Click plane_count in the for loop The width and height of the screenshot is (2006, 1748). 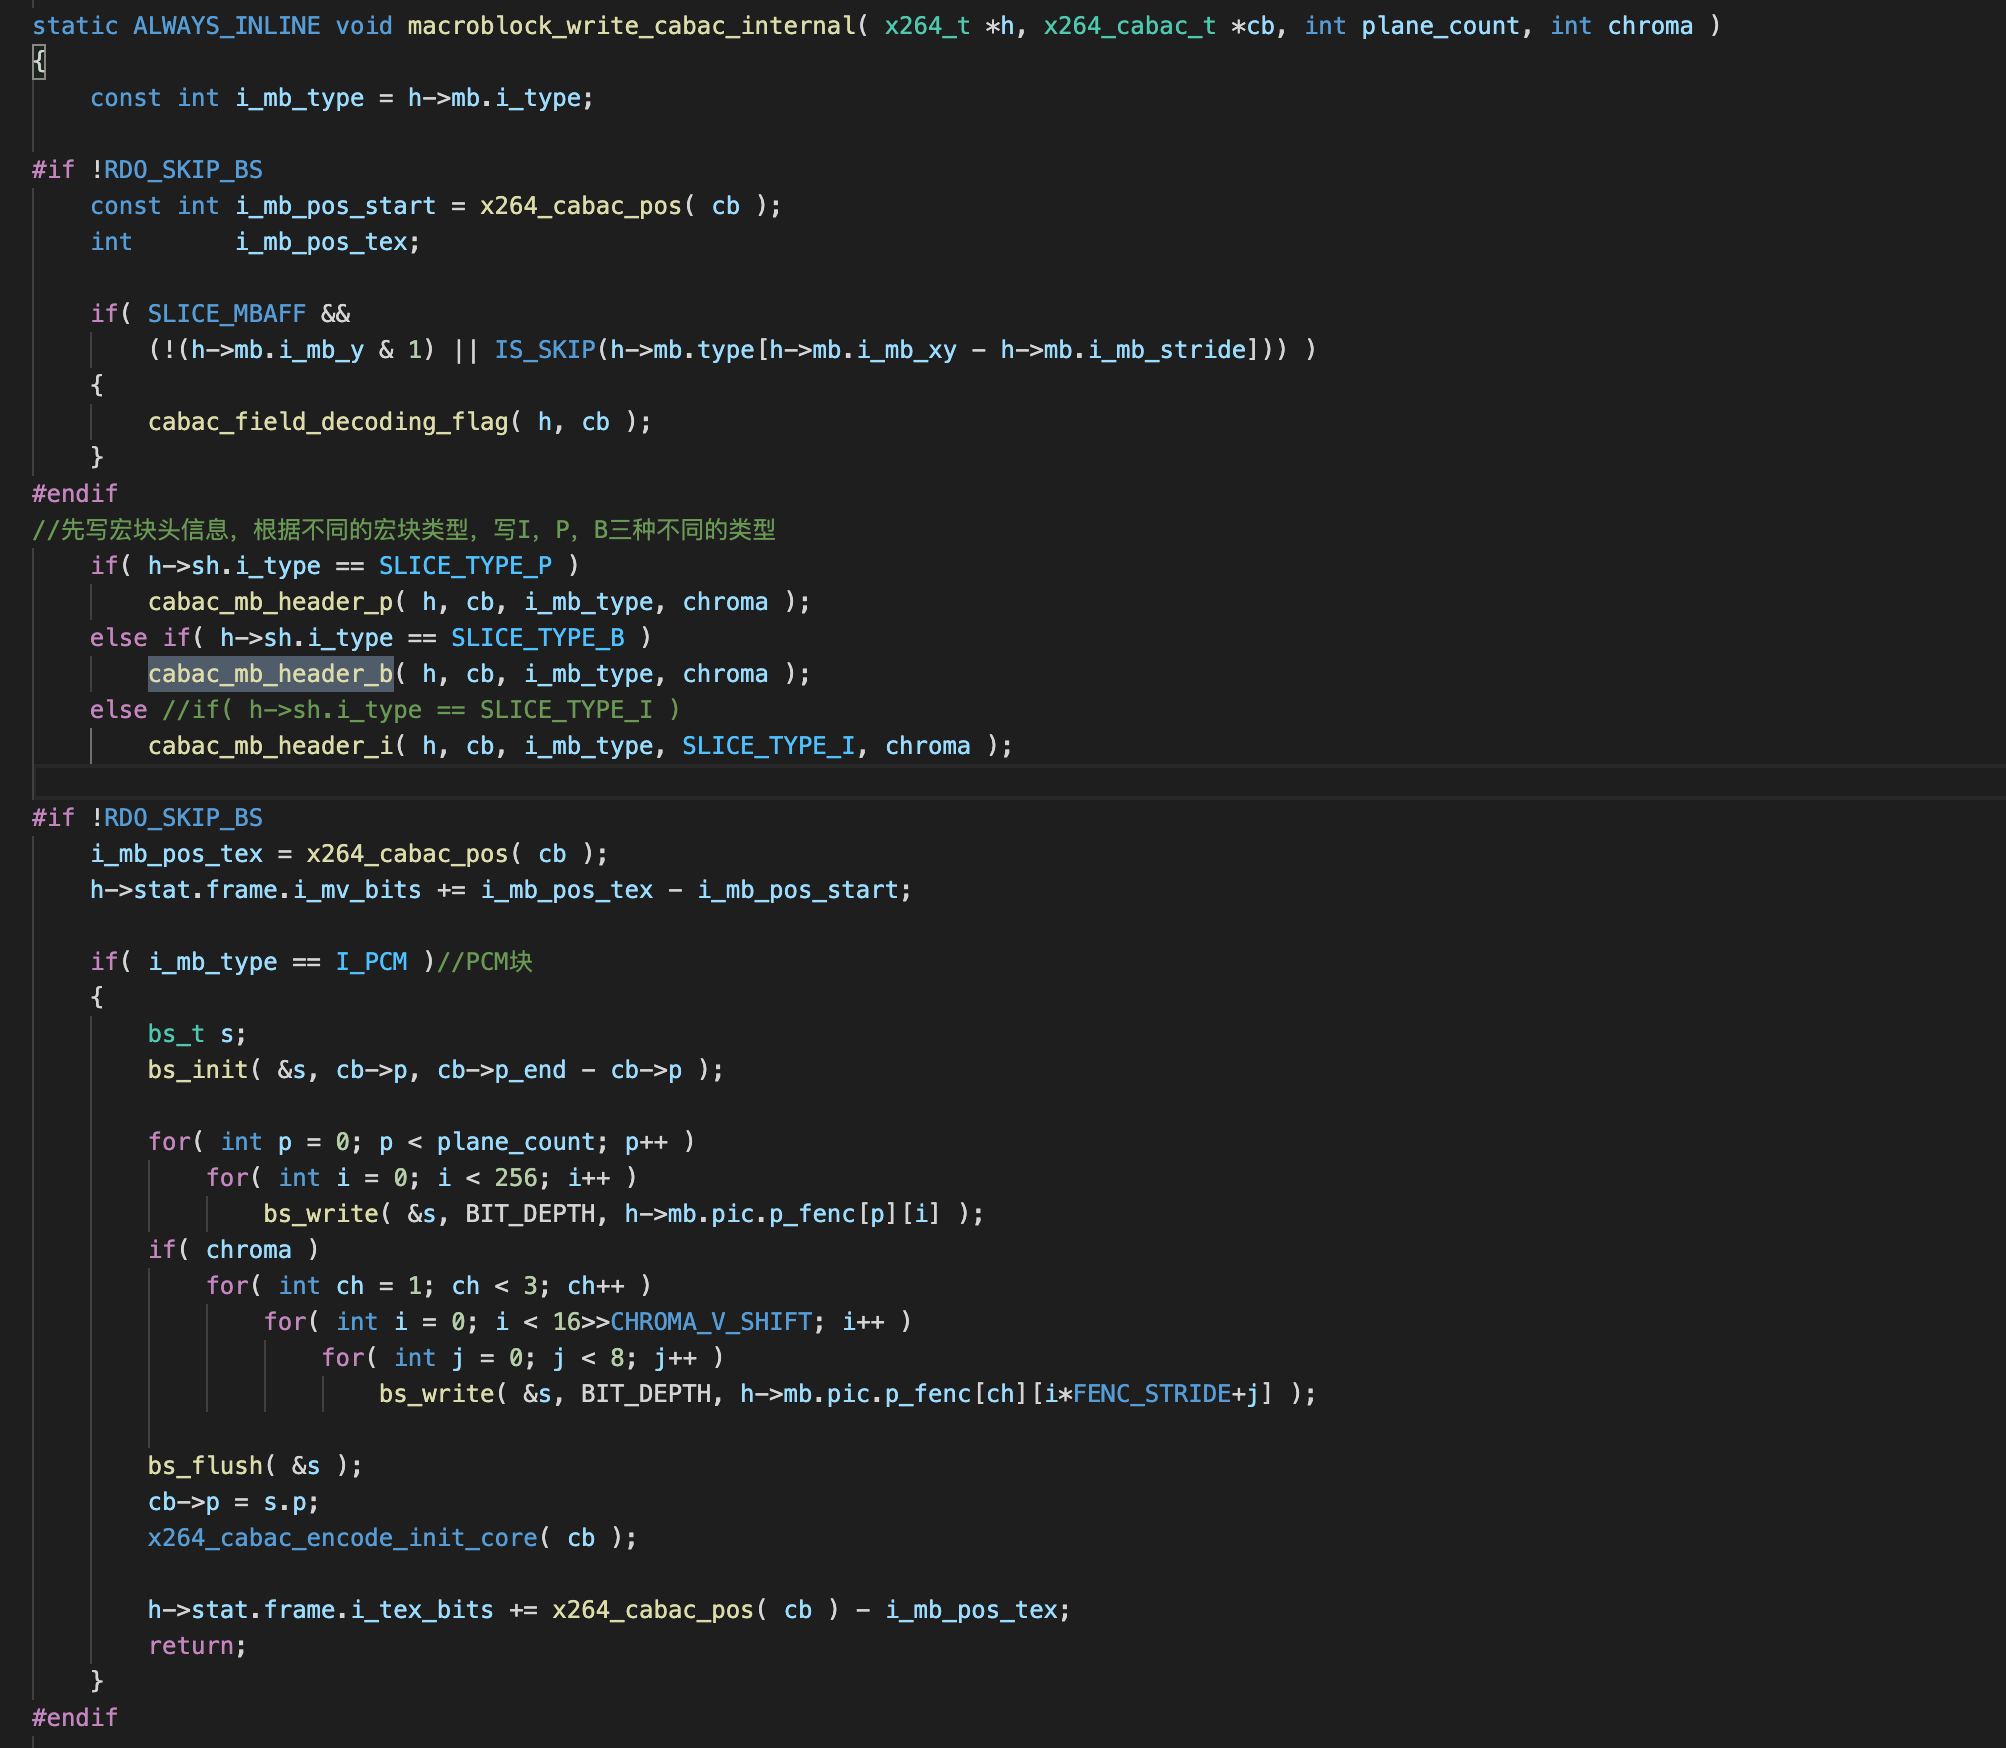tap(516, 1142)
